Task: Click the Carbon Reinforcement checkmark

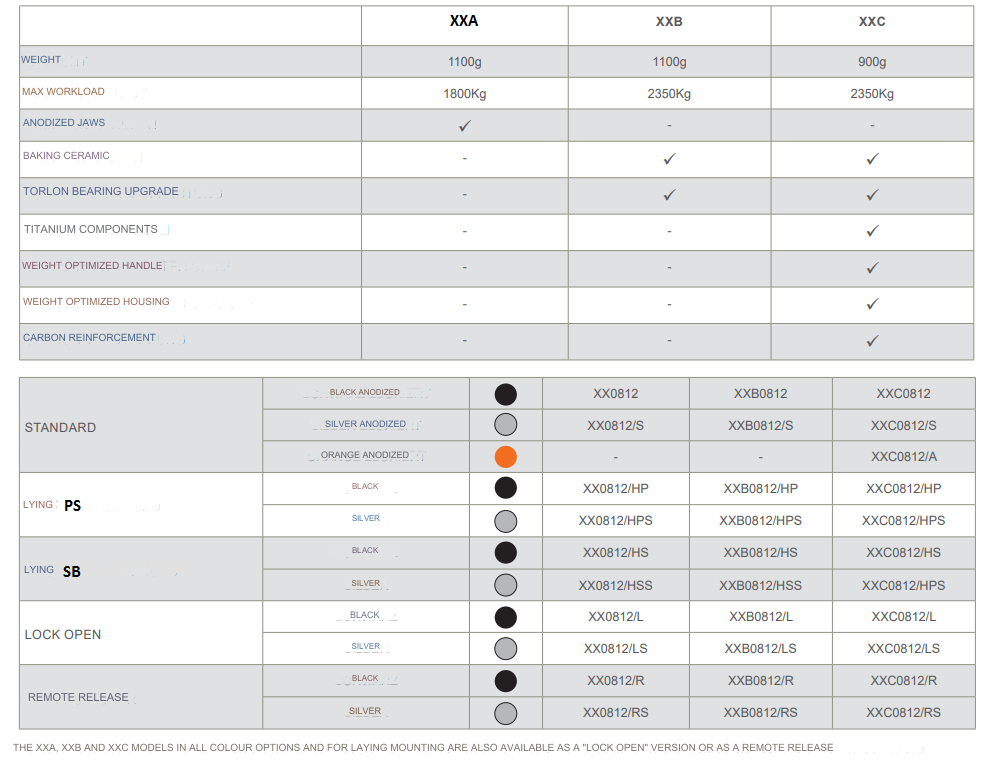Action: (872, 341)
